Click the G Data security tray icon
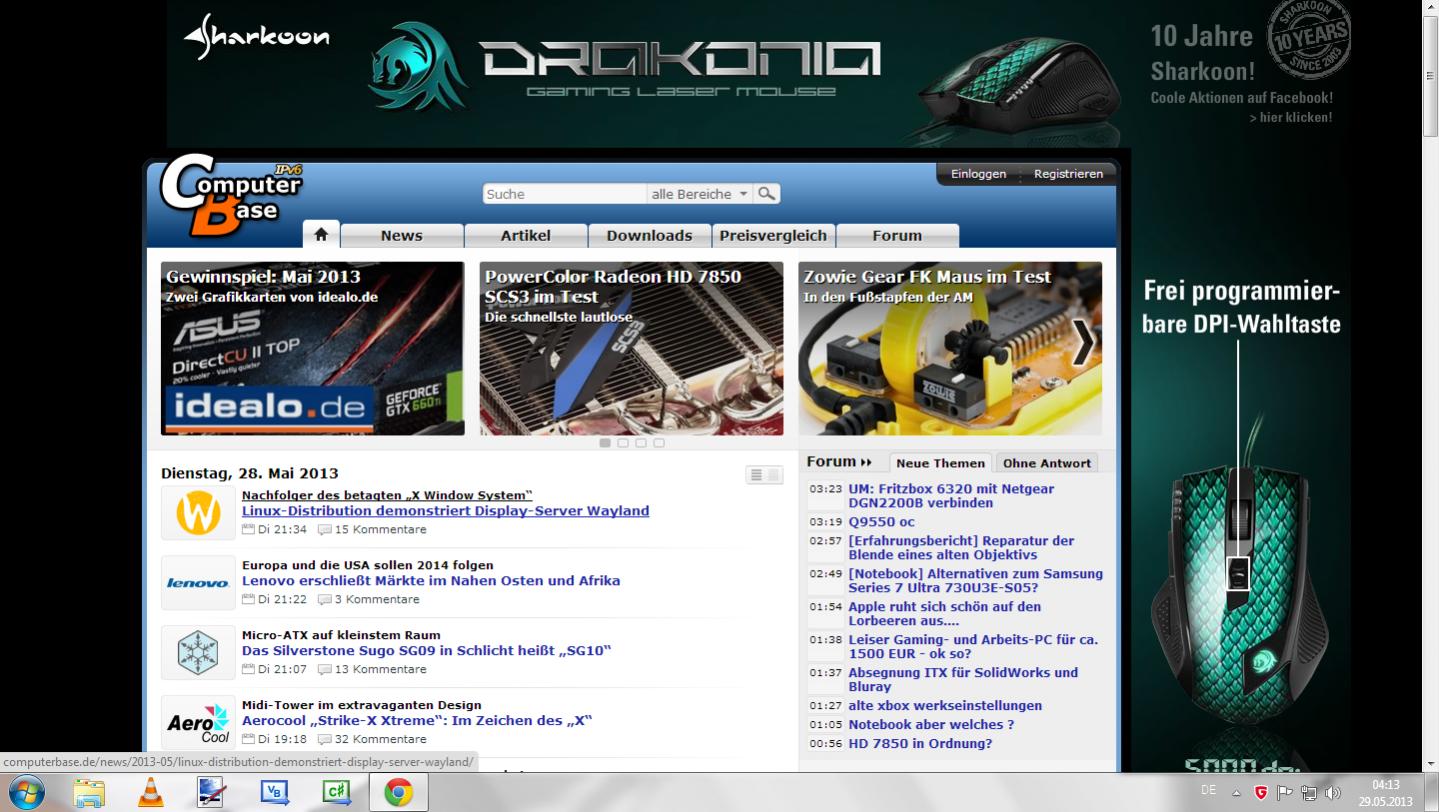Screen dimensions: 1439x812 1261,793
